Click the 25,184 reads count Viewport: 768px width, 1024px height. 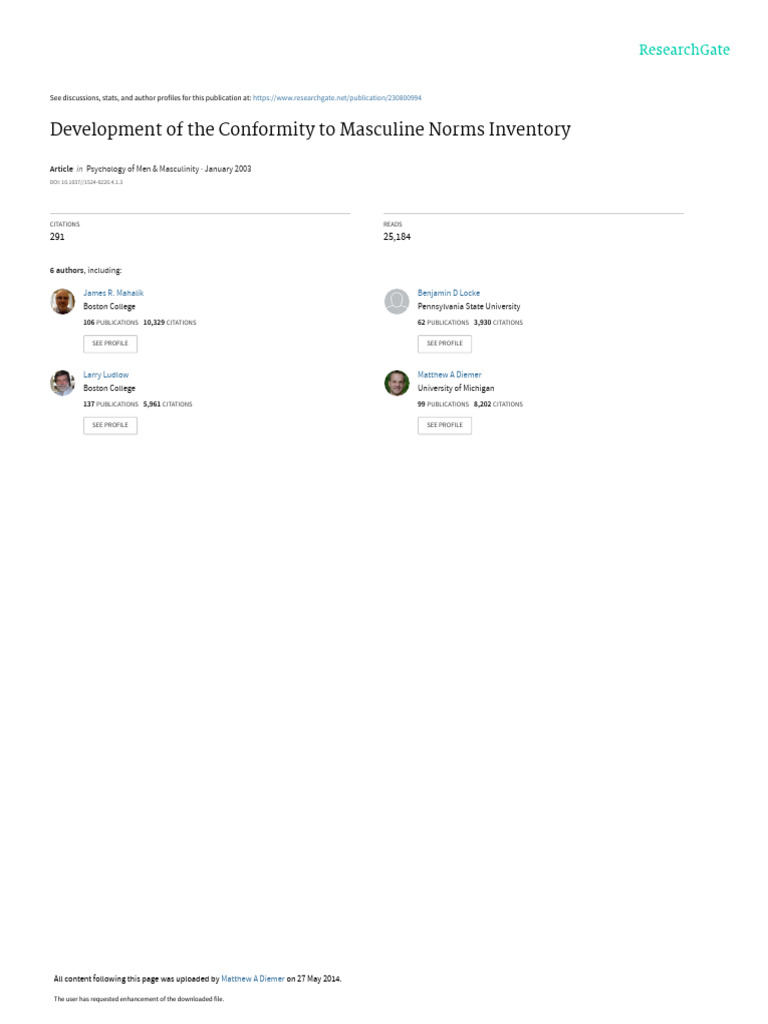397,237
